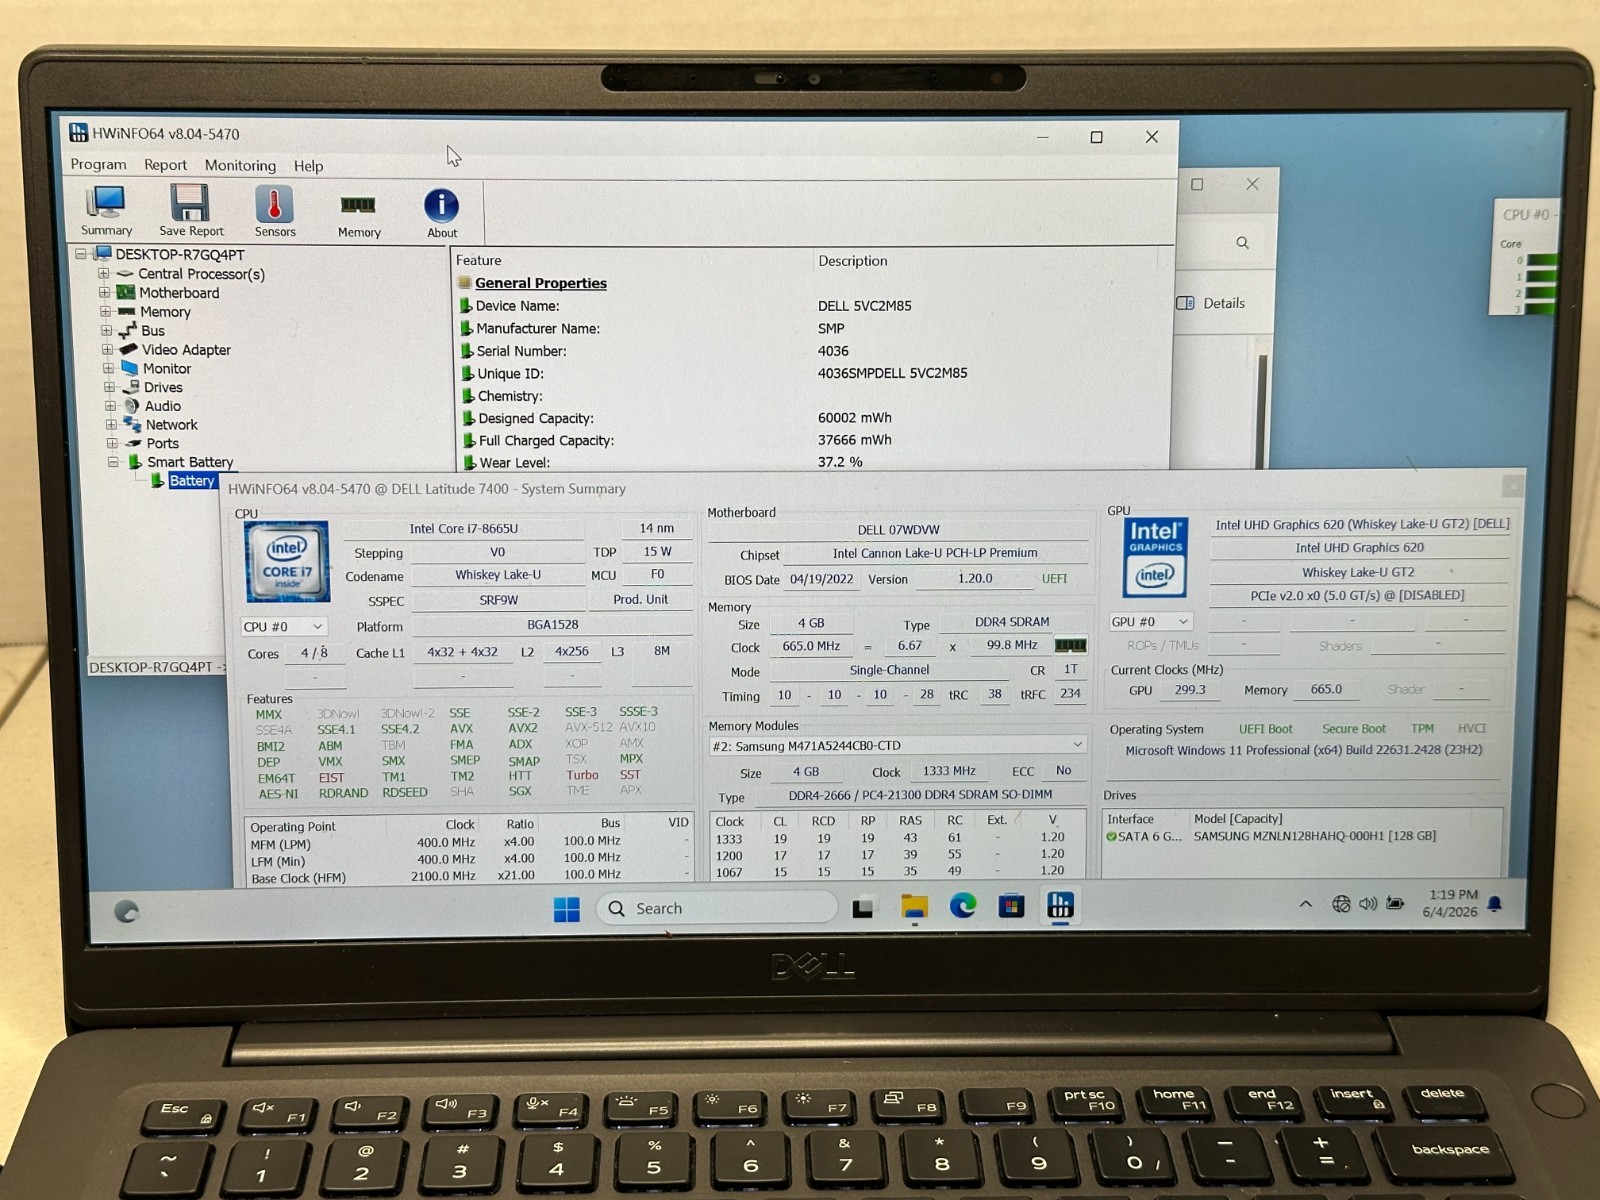Show hidden tray icons chevron

(1305, 904)
